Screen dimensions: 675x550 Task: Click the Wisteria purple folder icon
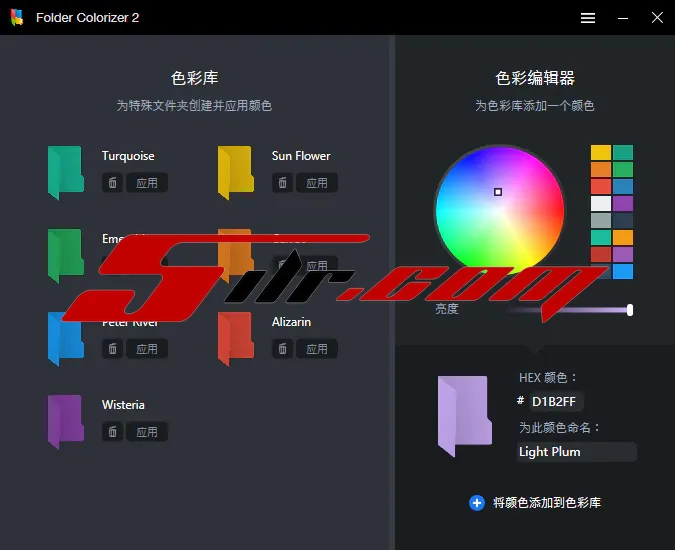pos(66,420)
